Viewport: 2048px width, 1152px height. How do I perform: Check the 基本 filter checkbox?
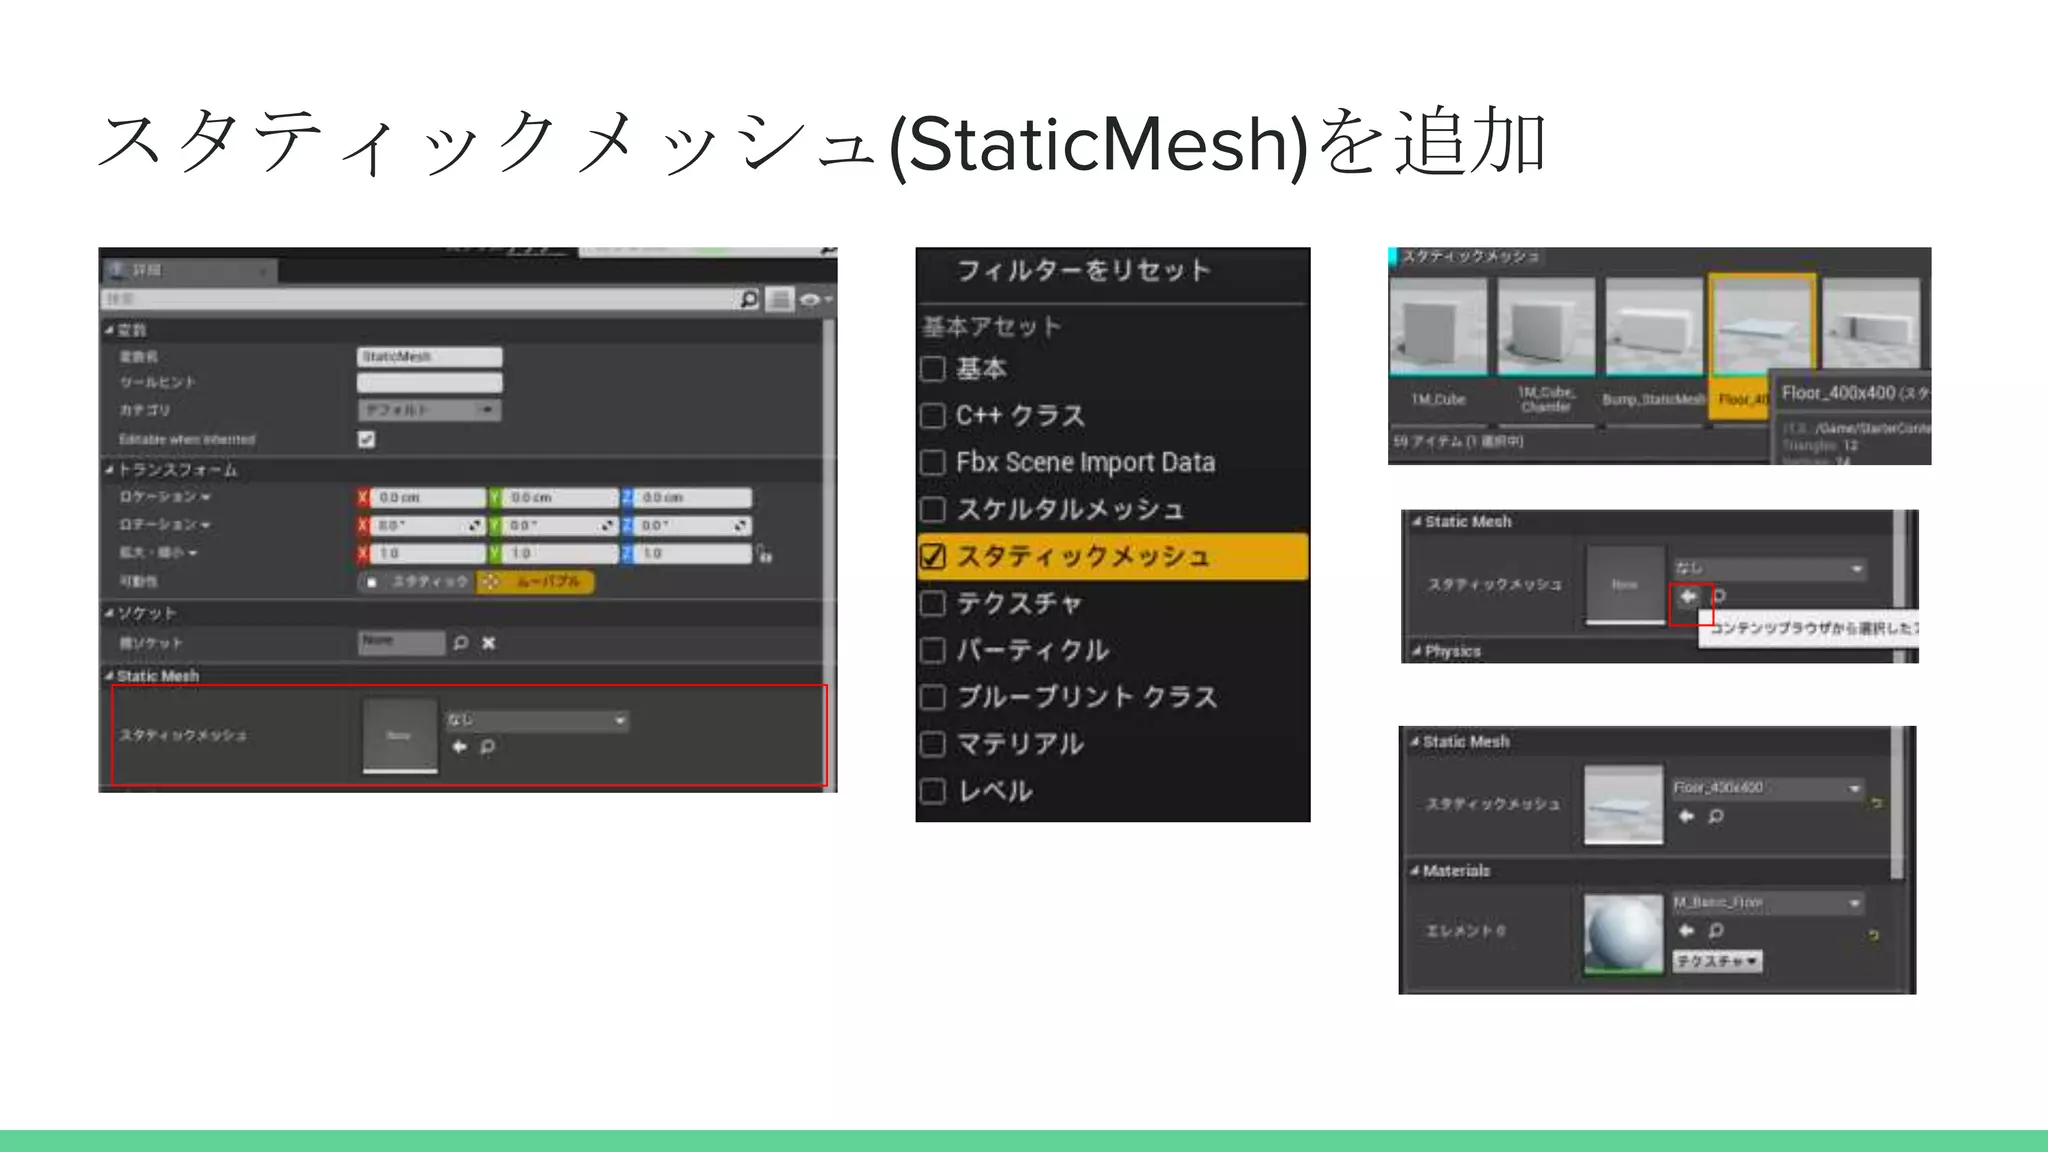933,369
